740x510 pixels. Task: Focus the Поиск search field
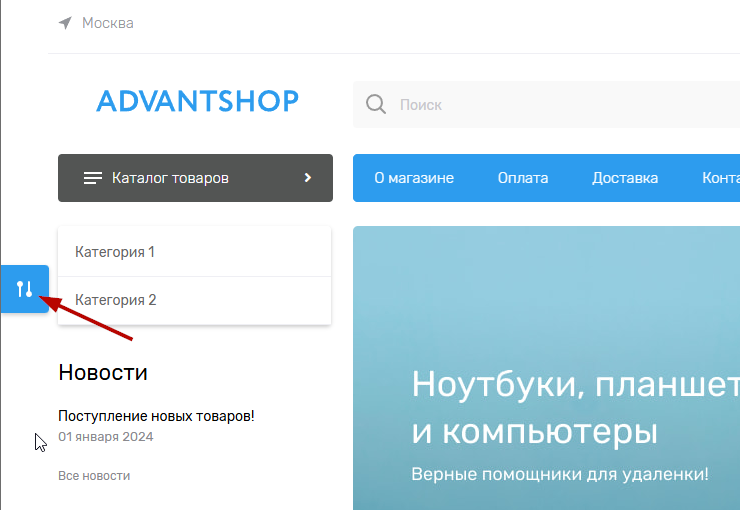(x=560, y=104)
